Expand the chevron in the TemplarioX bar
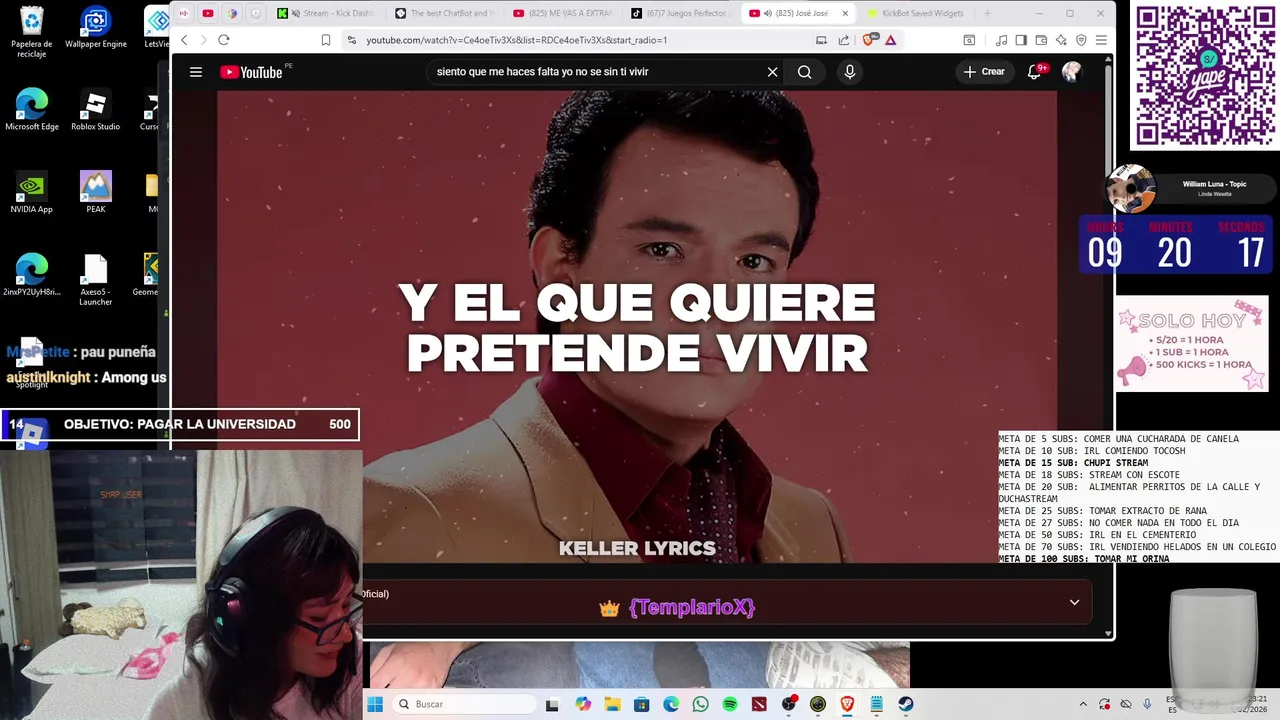 [1074, 602]
